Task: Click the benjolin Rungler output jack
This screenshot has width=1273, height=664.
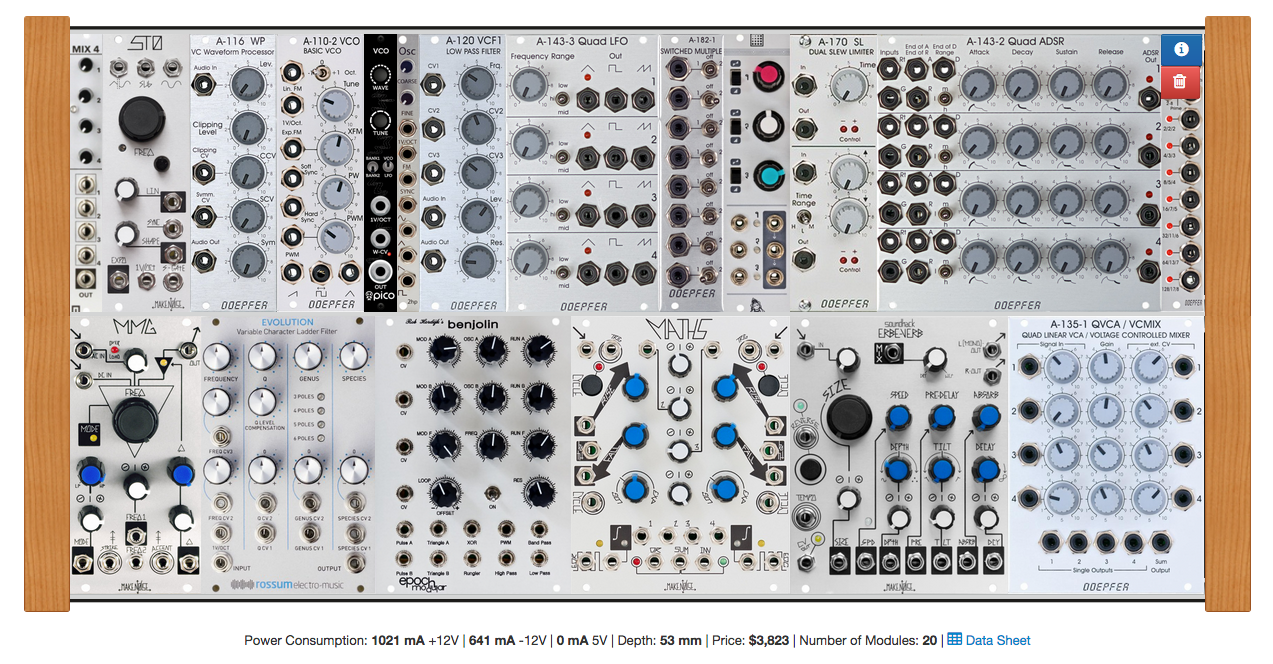Action: [471, 561]
